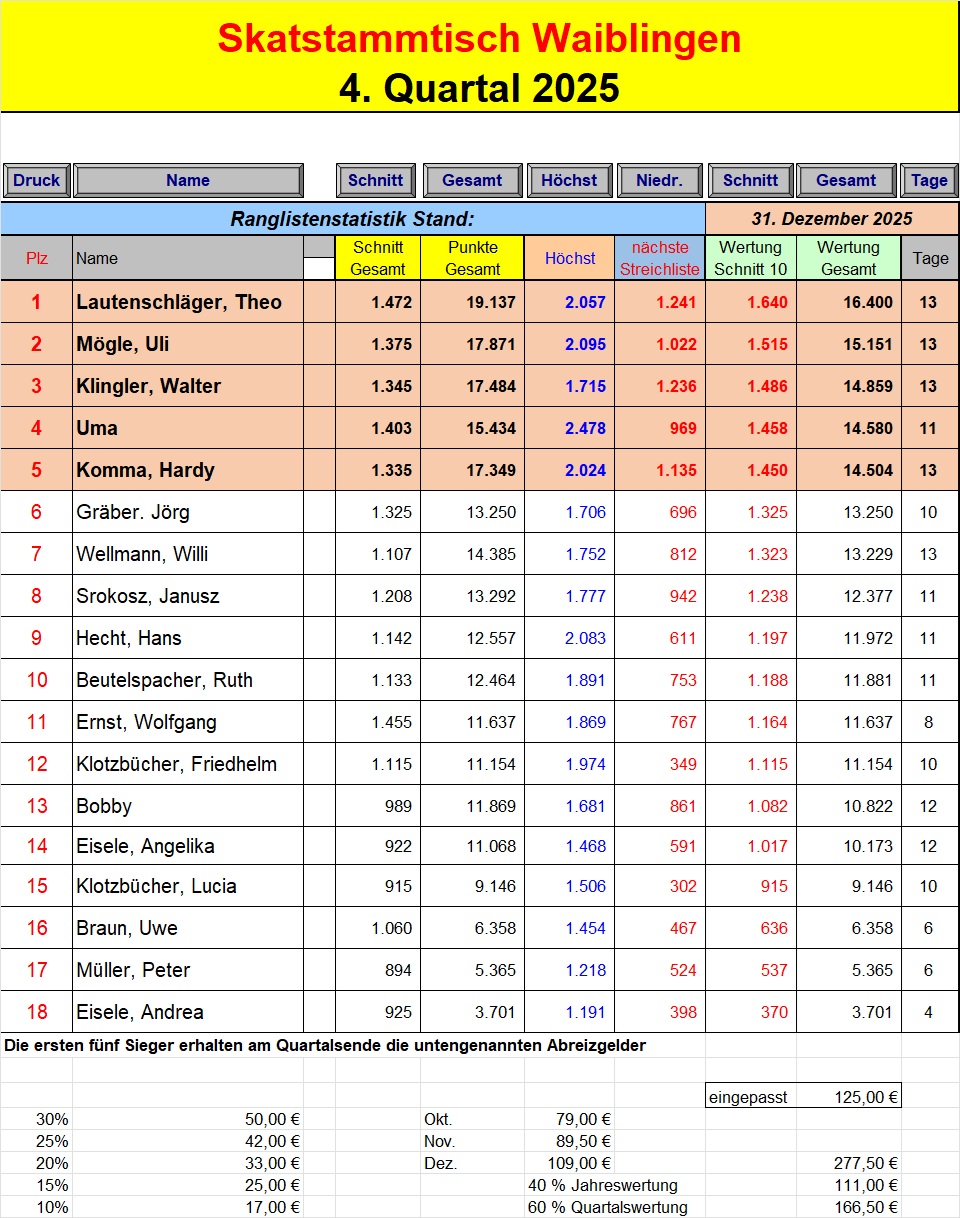Click Gesamt button above Wertung Gesamt column
The height and width of the screenshot is (1218, 960).
pos(846,181)
